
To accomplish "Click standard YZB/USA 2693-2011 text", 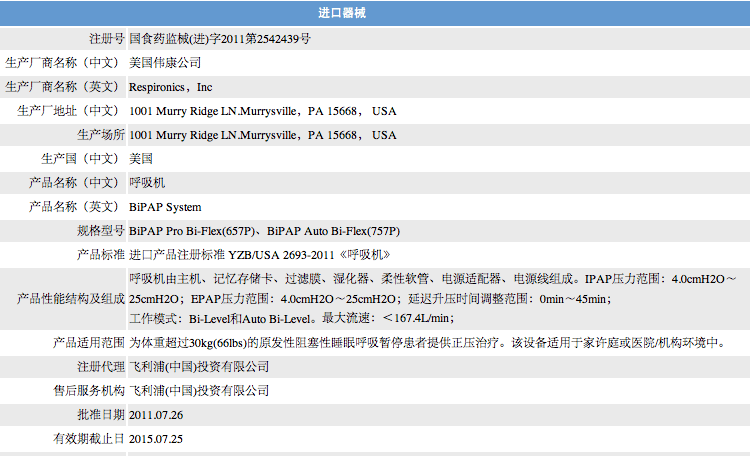I will click(x=281, y=255).
